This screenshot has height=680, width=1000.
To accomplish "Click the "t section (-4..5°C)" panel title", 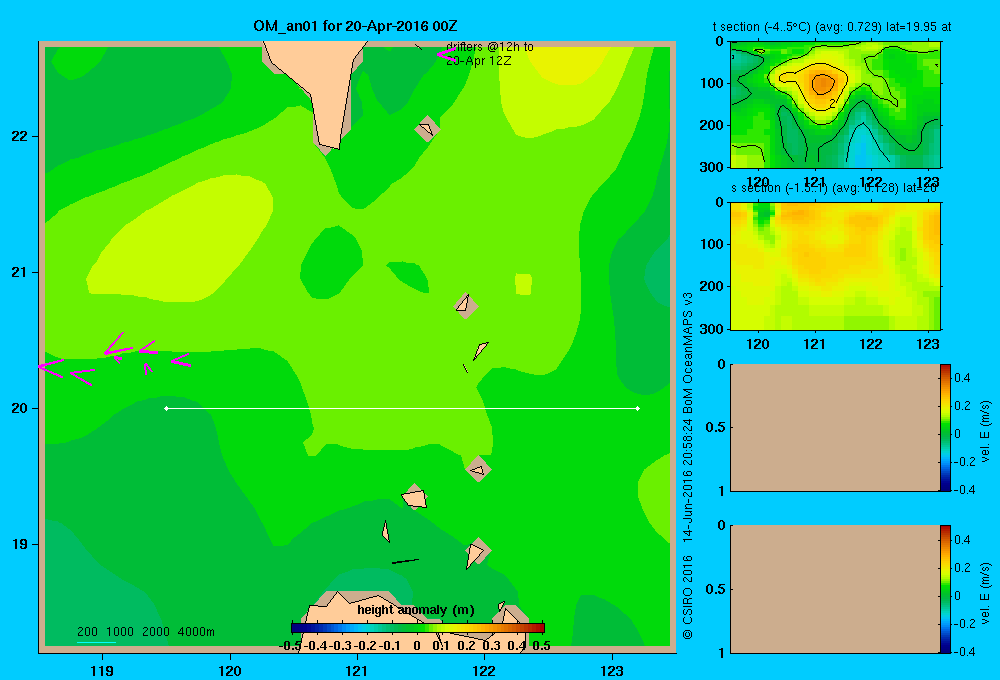I will coord(832,27).
